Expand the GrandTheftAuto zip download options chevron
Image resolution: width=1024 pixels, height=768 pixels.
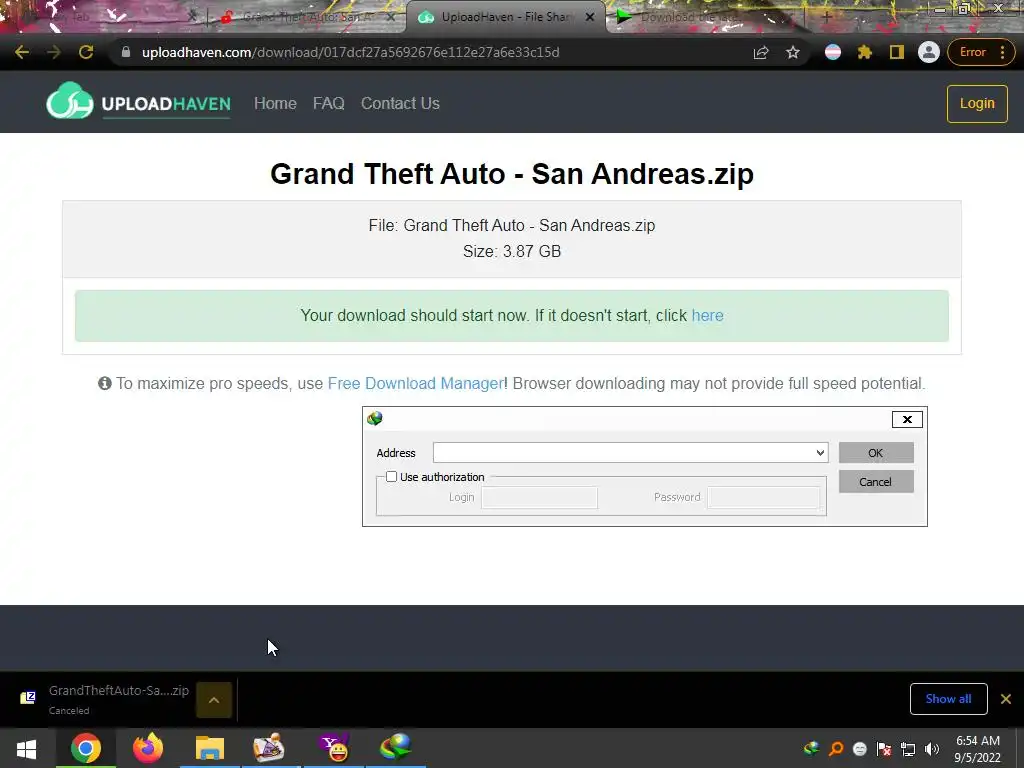[214, 699]
